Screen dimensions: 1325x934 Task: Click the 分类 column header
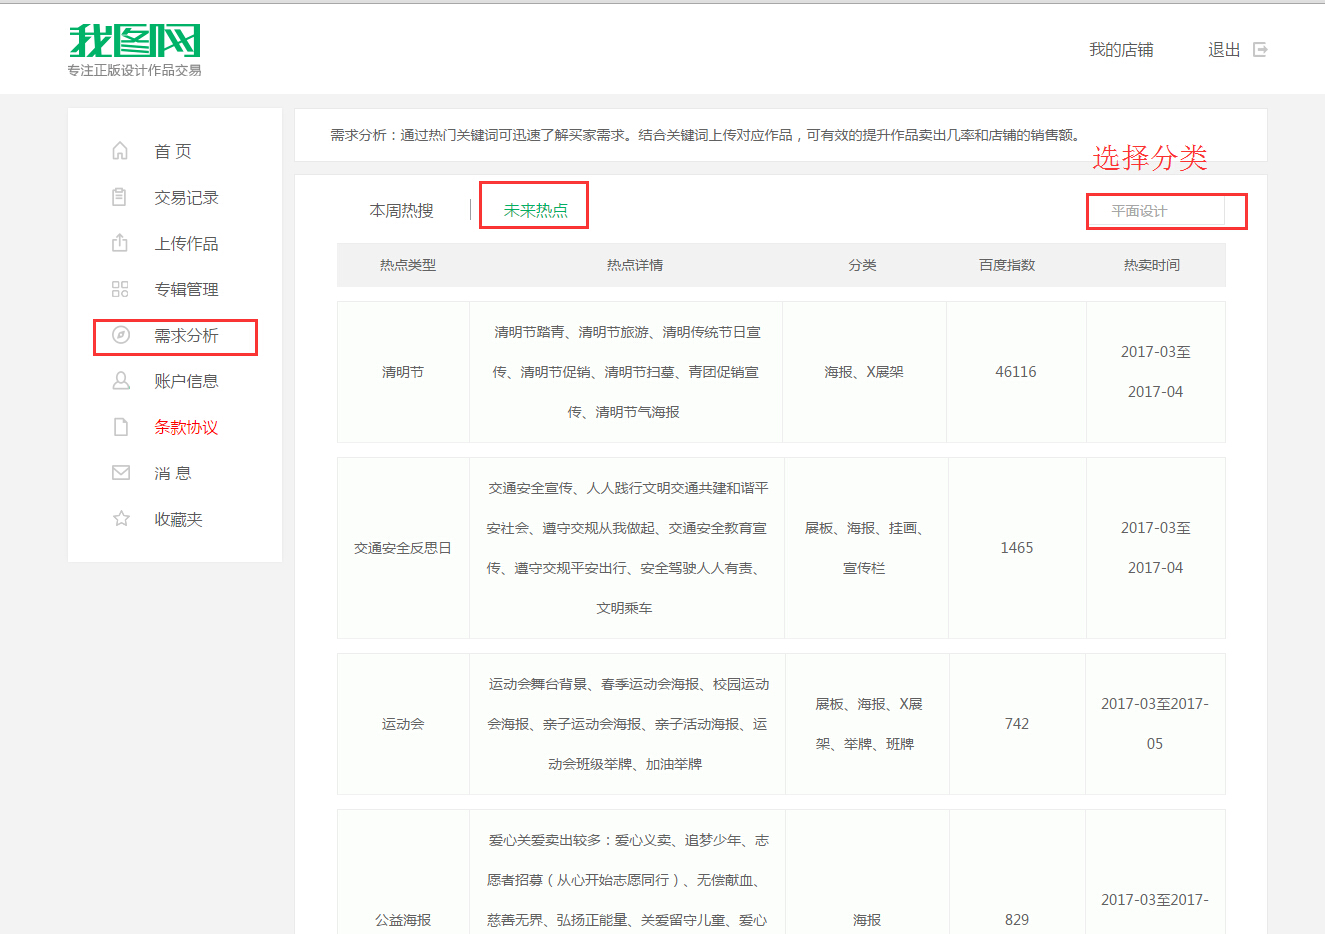(x=862, y=265)
